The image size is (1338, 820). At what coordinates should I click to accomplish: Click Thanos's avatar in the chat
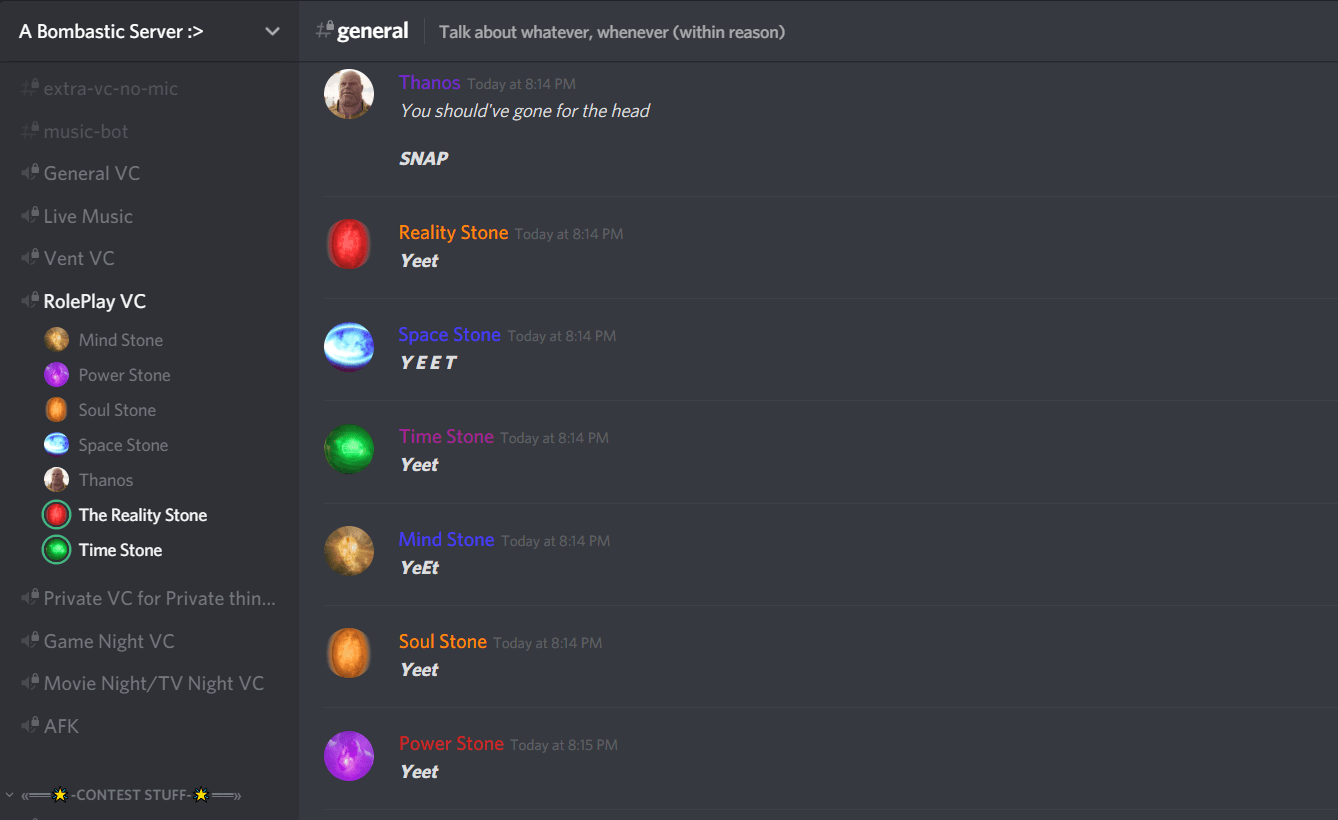[x=349, y=94]
